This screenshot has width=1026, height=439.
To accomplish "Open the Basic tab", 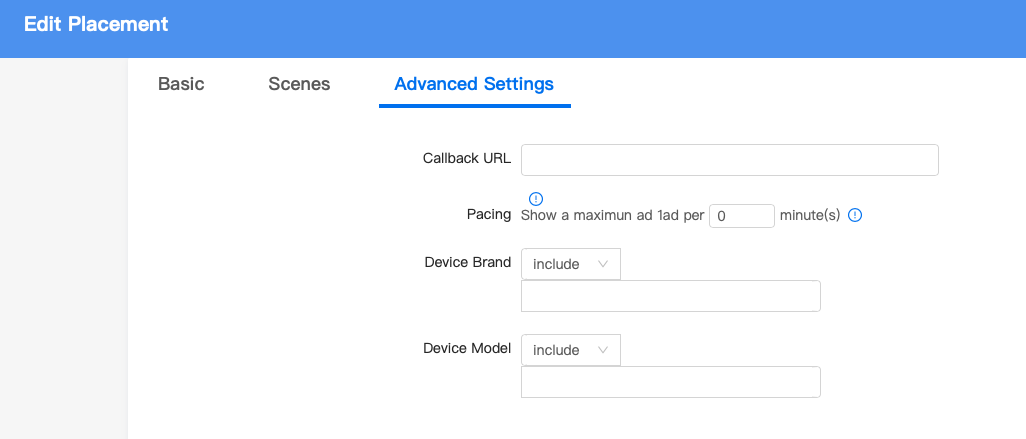I will 181,84.
